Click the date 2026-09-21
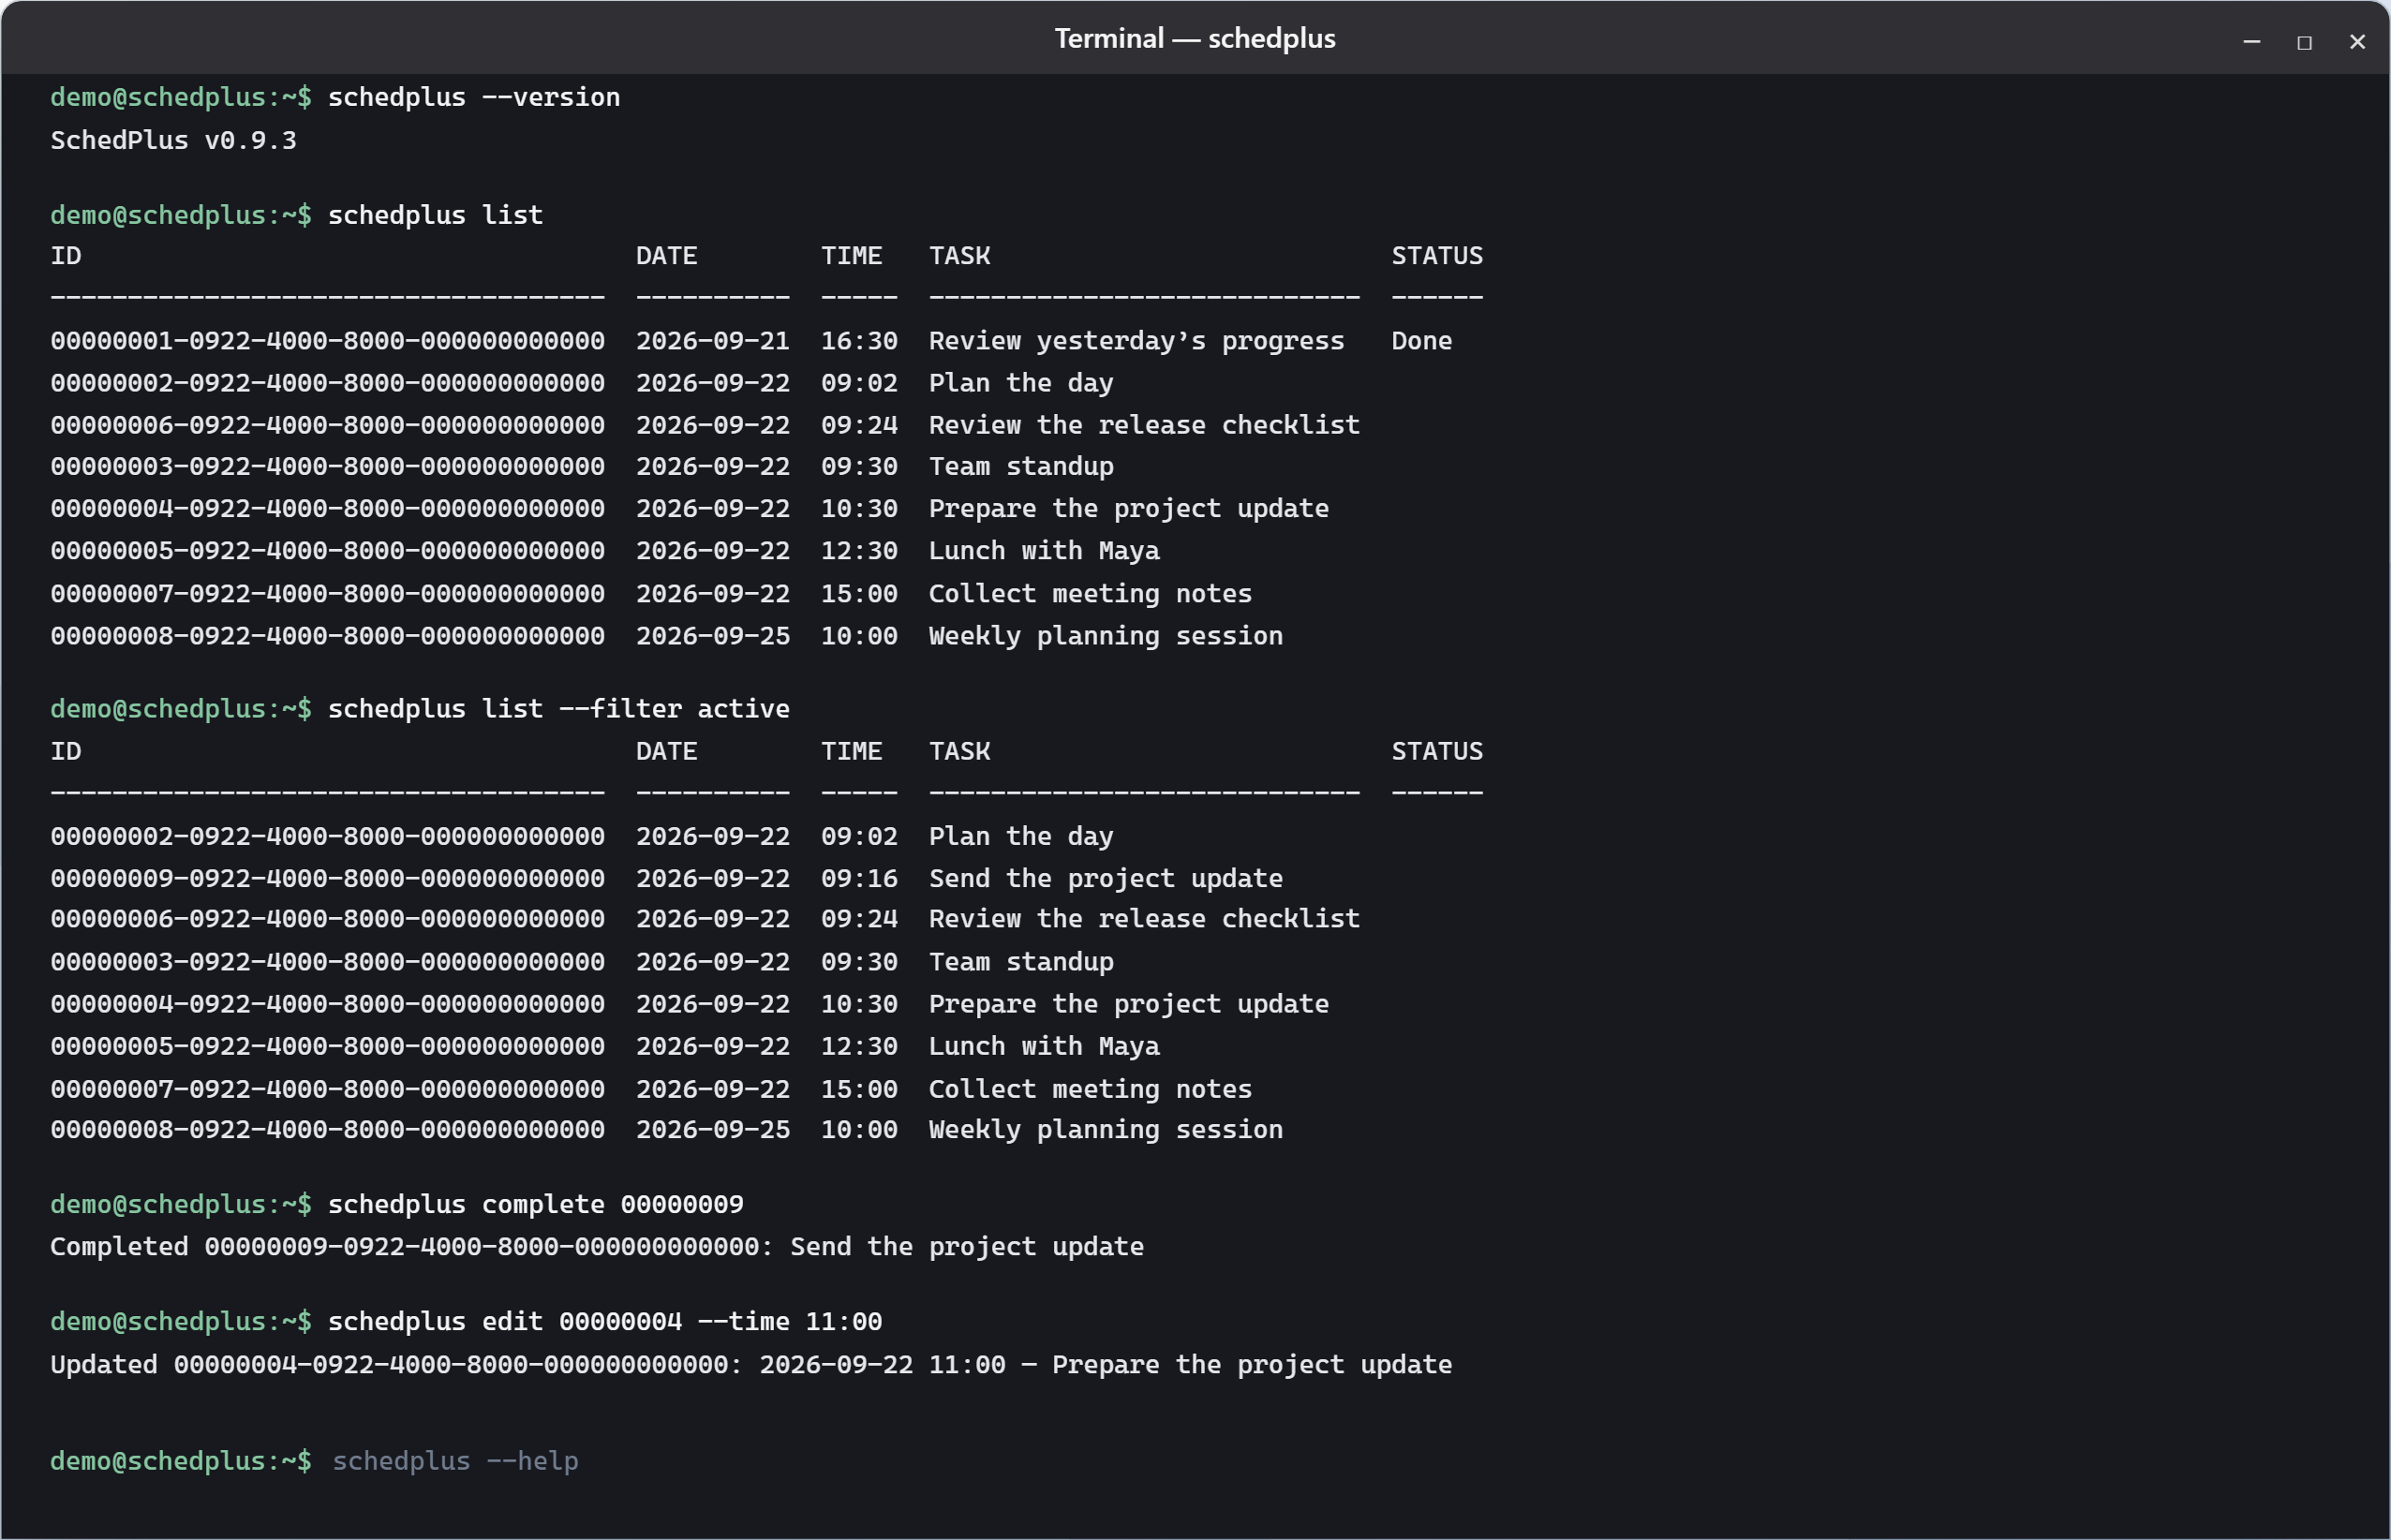 coord(713,341)
